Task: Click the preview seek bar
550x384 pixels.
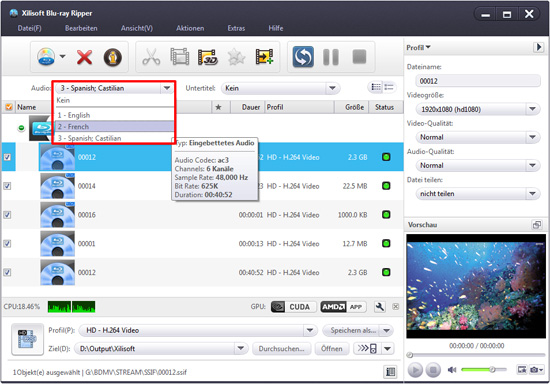Action: [x=476, y=355]
